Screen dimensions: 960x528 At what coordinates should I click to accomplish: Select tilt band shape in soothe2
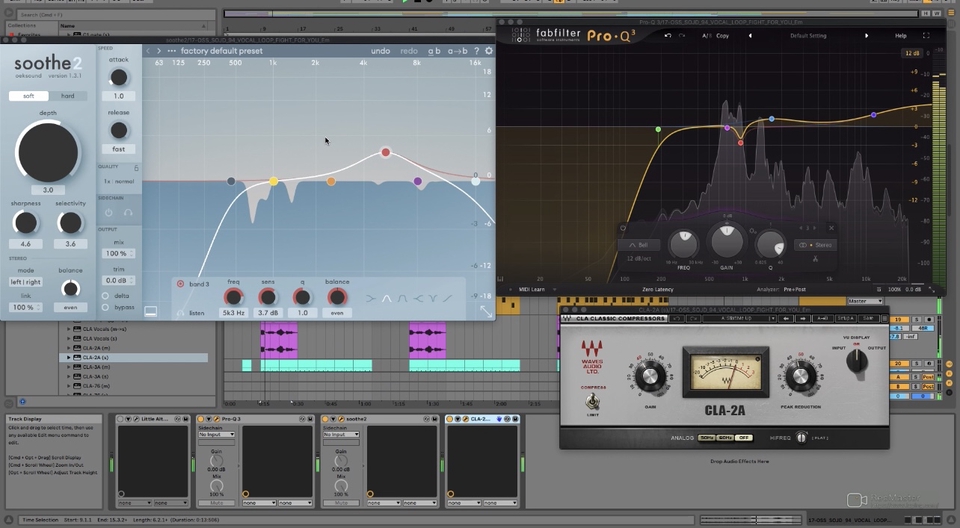448,298
